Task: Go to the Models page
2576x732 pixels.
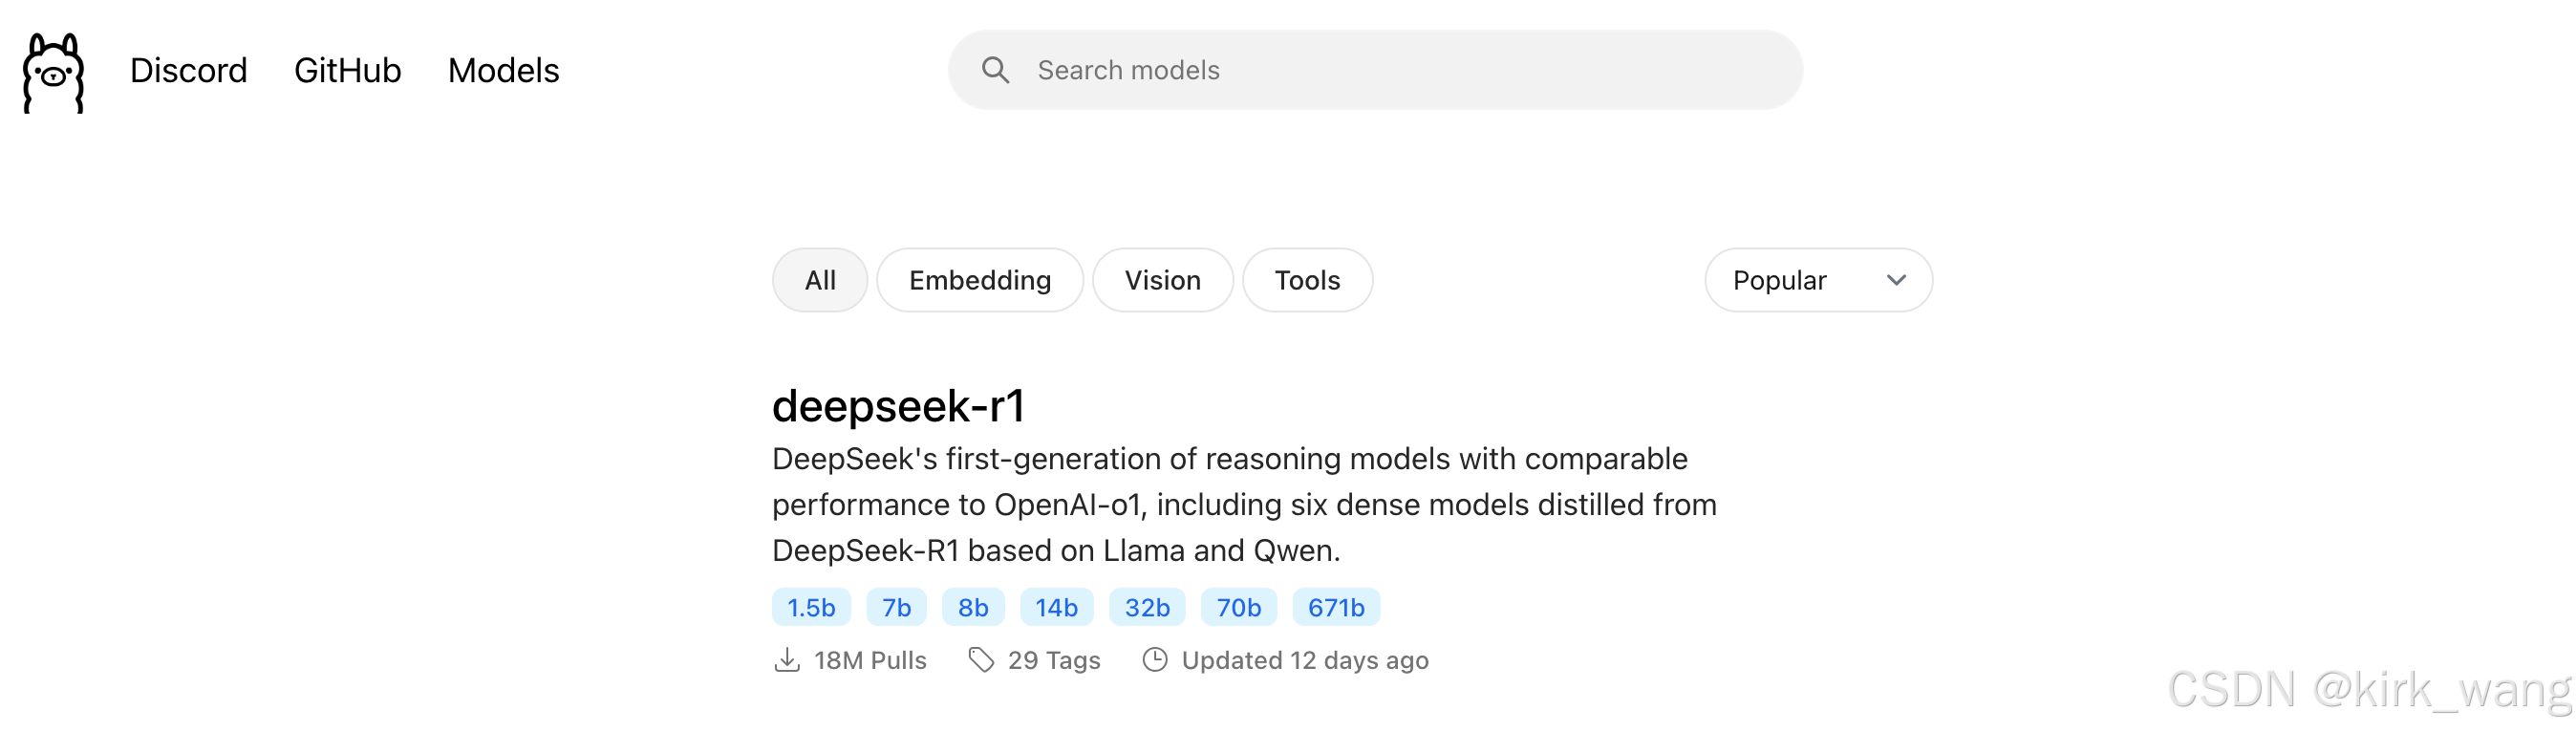Action: 503,70
